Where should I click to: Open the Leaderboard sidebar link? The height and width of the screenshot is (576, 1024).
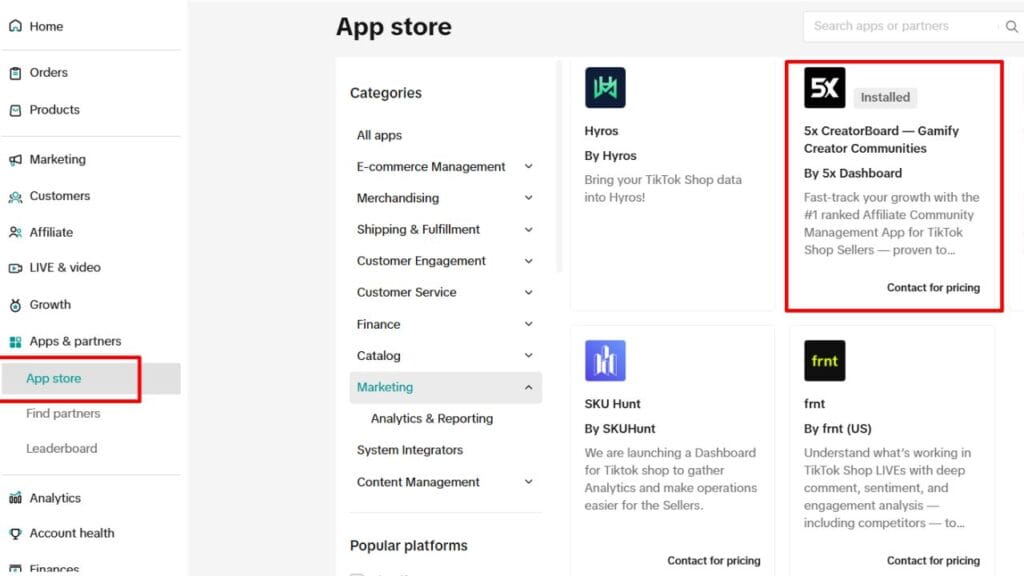click(x=61, y=449)
